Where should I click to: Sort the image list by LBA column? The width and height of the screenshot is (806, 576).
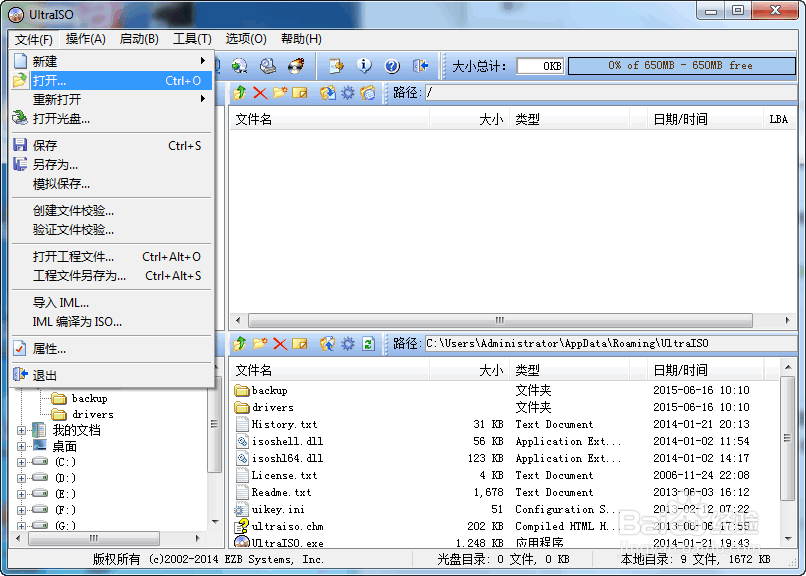pos(779,119)
